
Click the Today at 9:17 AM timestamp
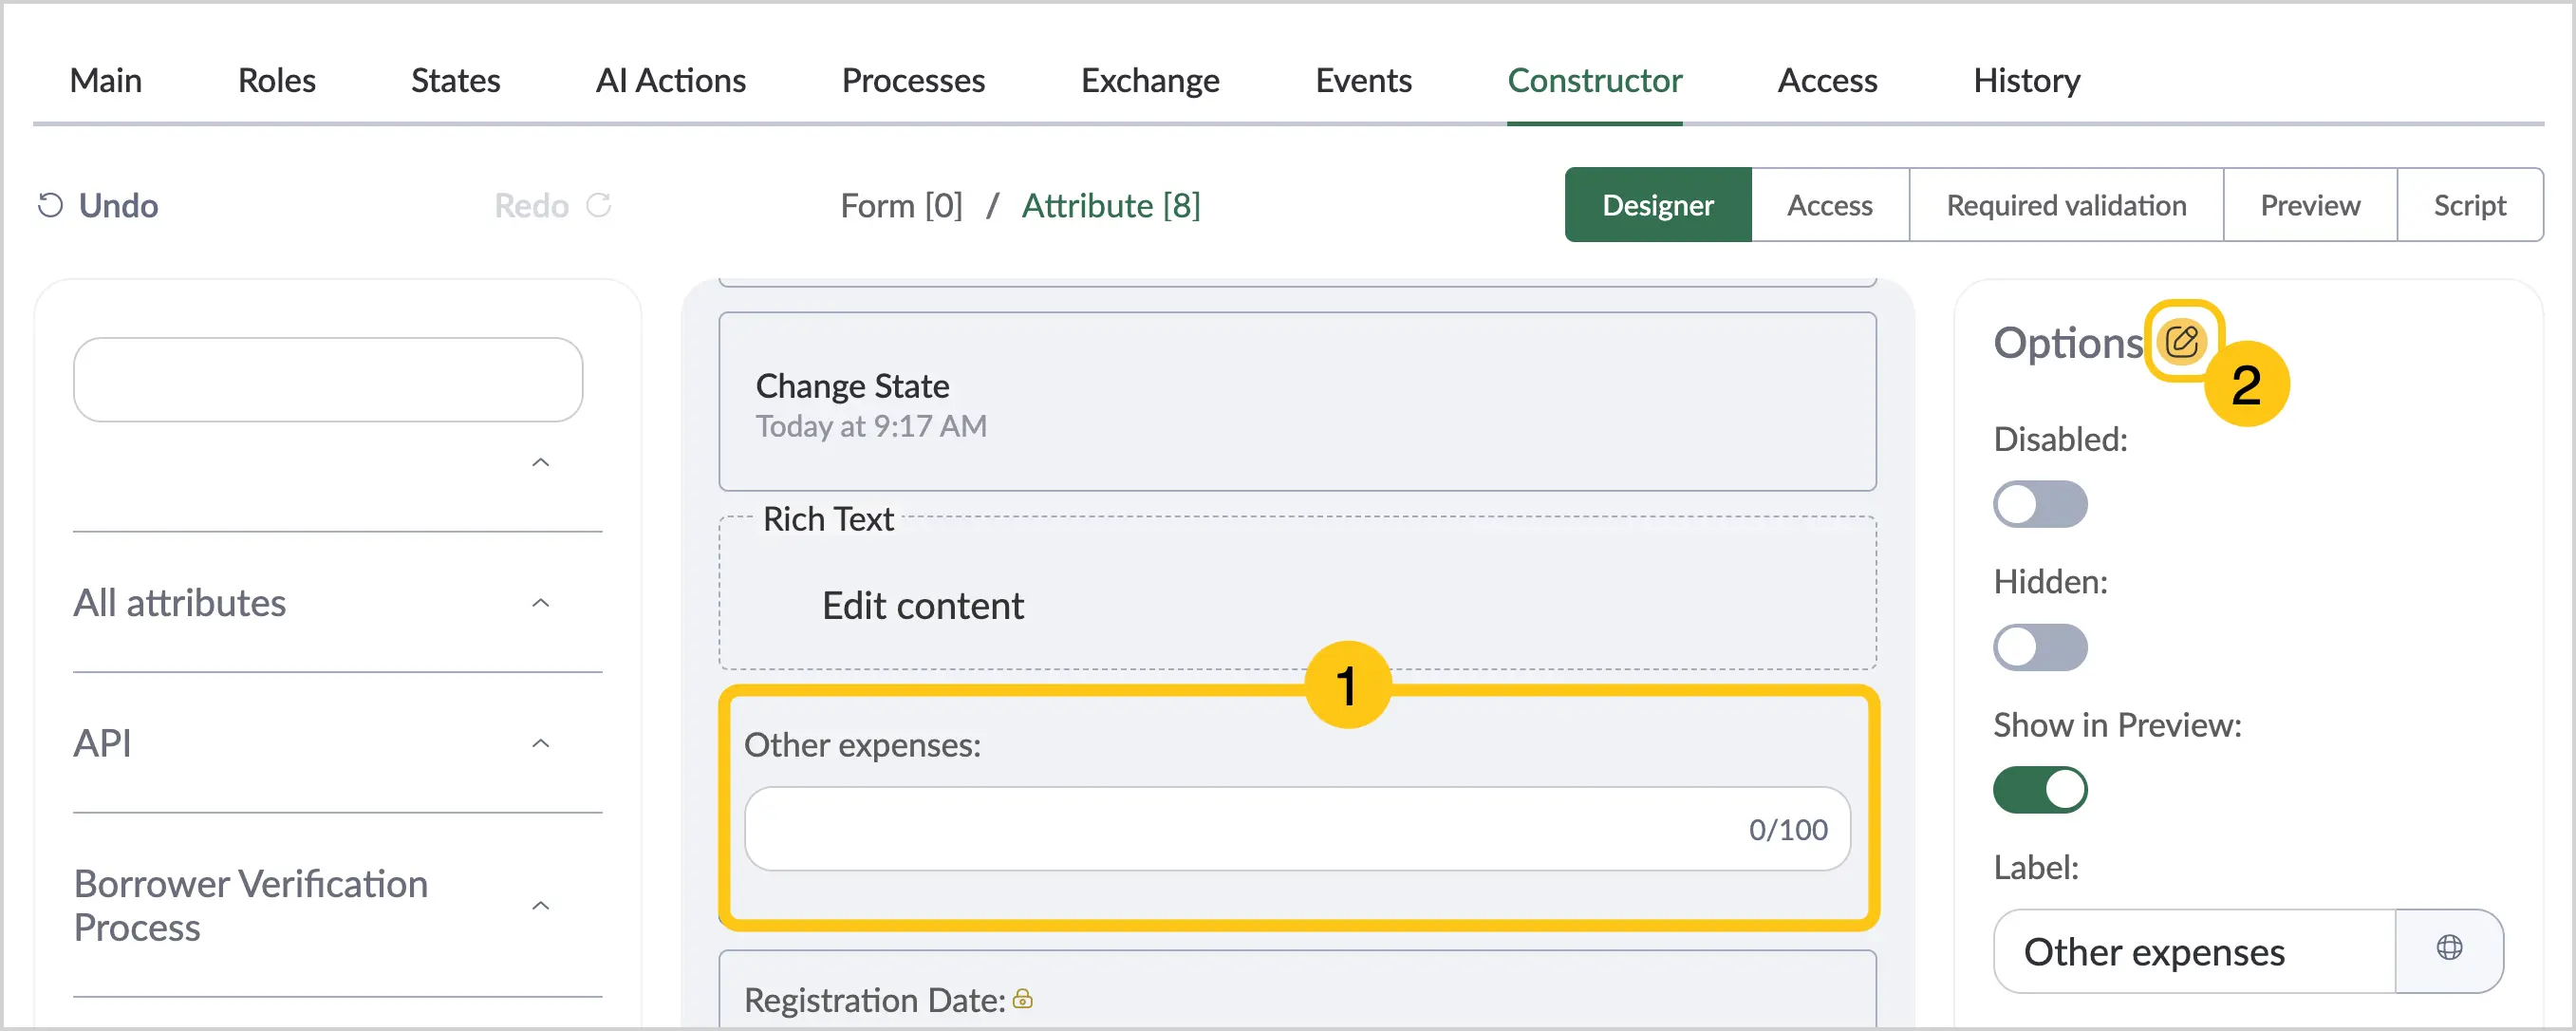[871, 426]
